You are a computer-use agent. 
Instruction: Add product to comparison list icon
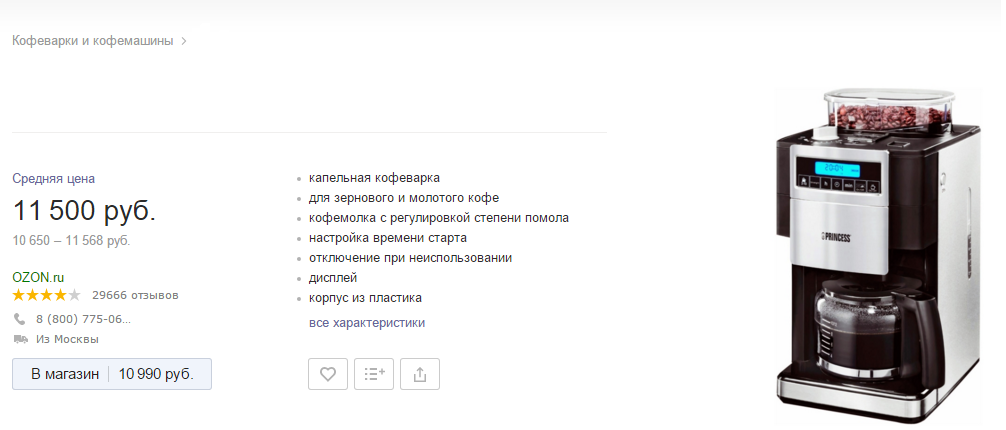tap(374, 374)
